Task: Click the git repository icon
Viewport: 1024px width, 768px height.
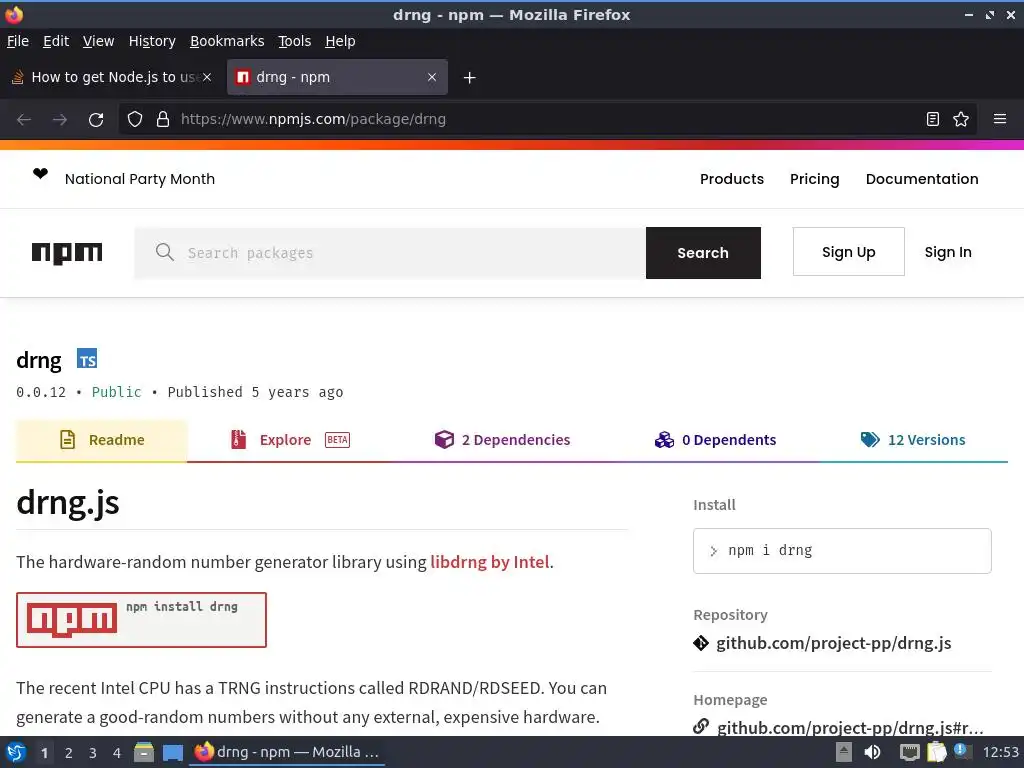Action: (701, 643)
